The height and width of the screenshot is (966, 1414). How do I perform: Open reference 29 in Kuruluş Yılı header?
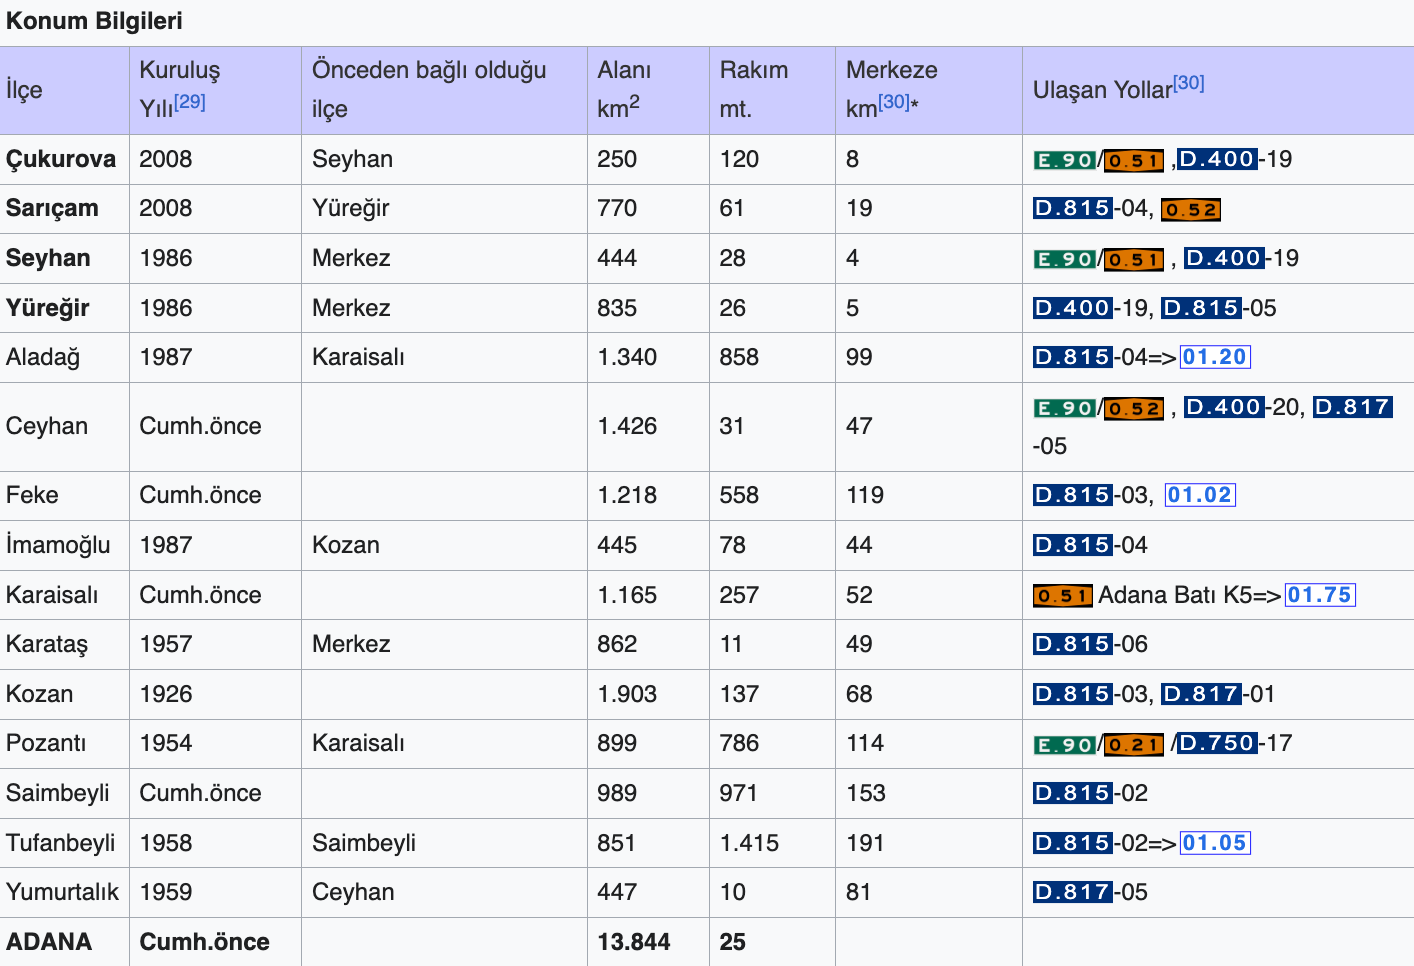[190, 102]
